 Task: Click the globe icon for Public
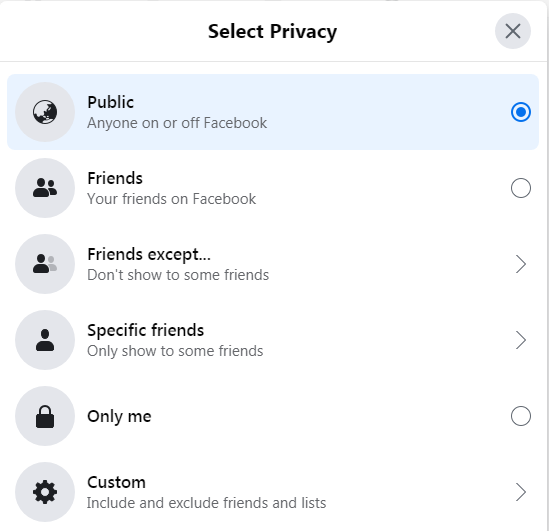(x=45, y=112)
